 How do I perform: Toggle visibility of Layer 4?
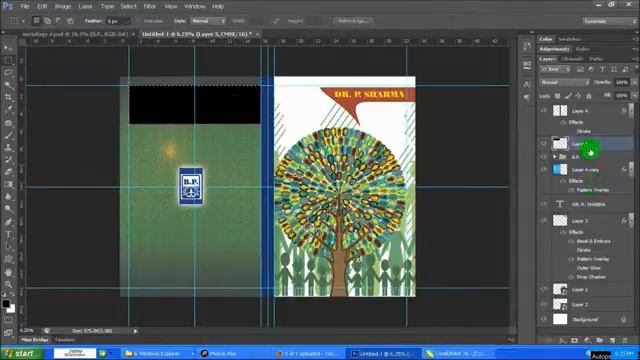(x=544, y=110)
